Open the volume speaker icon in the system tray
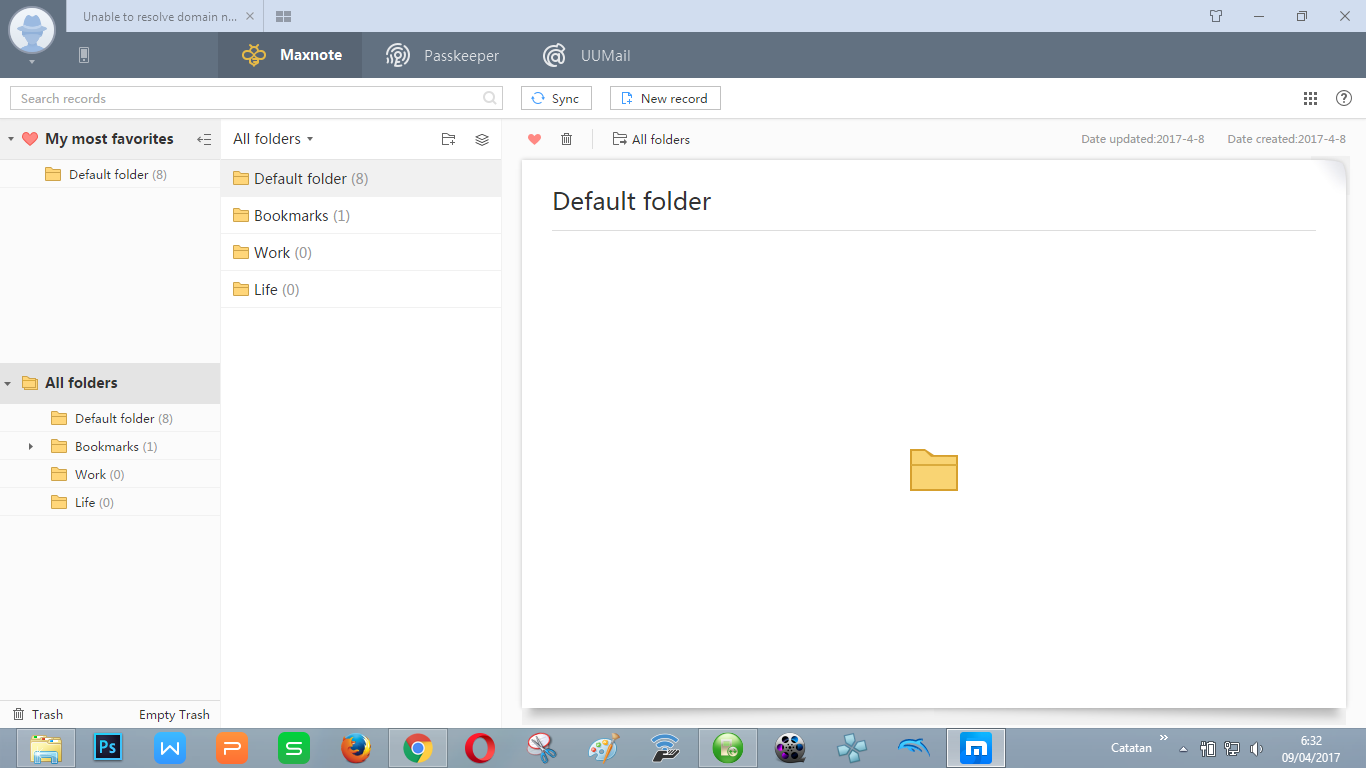 (x=1256, y=748)
